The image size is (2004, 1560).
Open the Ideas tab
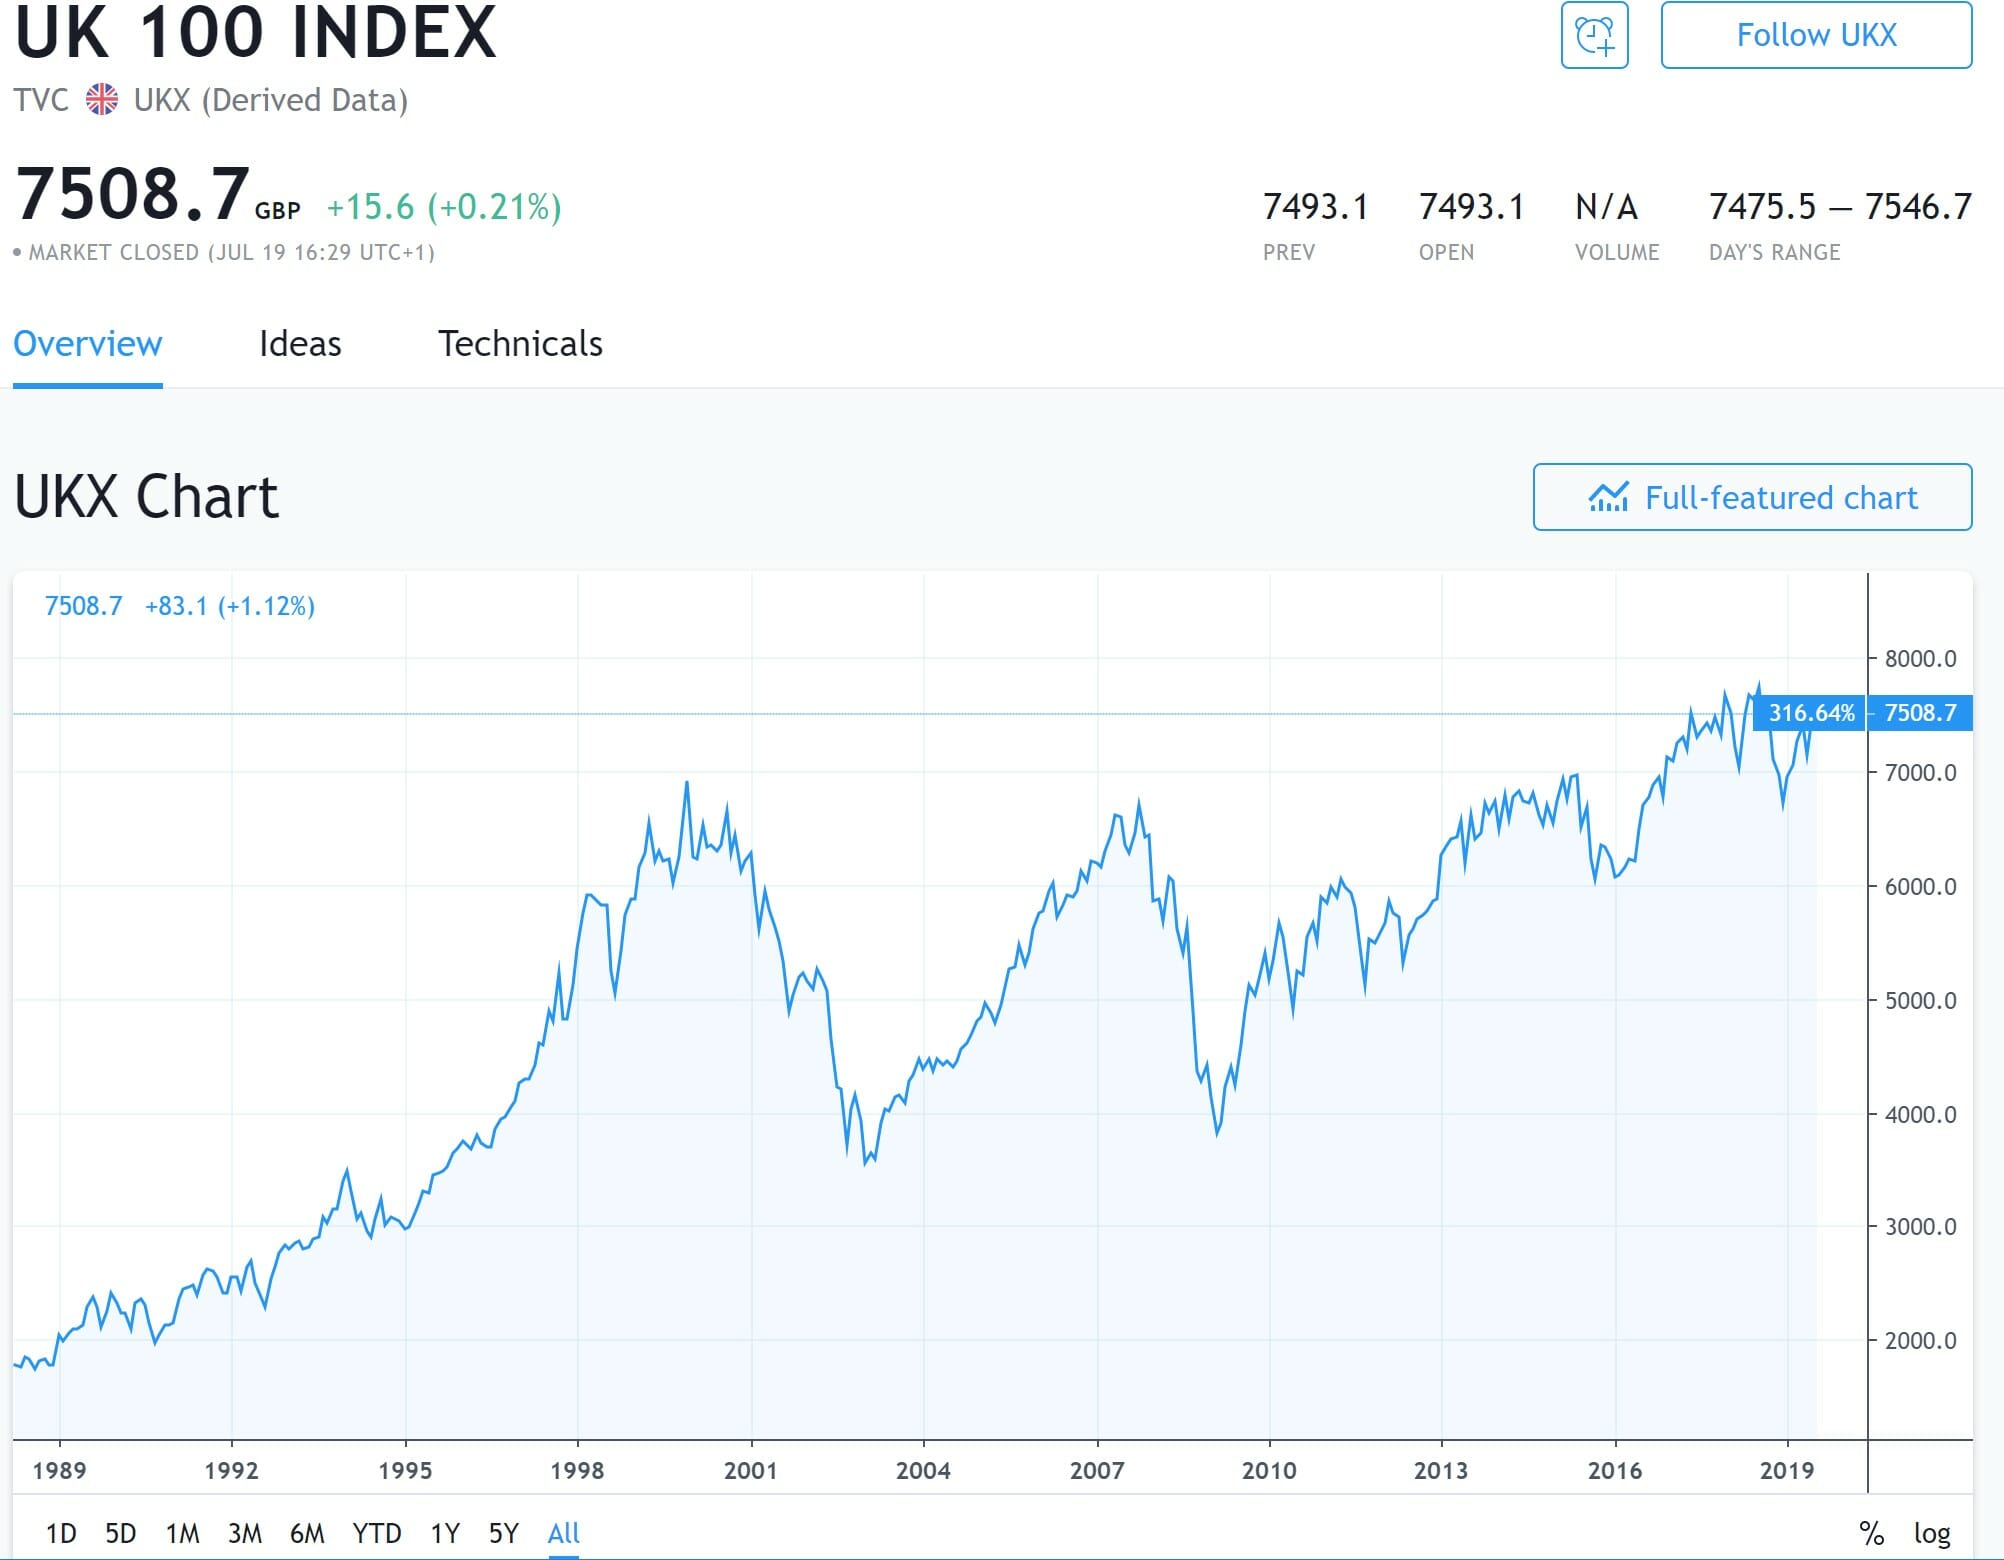(x=300, y=344)
